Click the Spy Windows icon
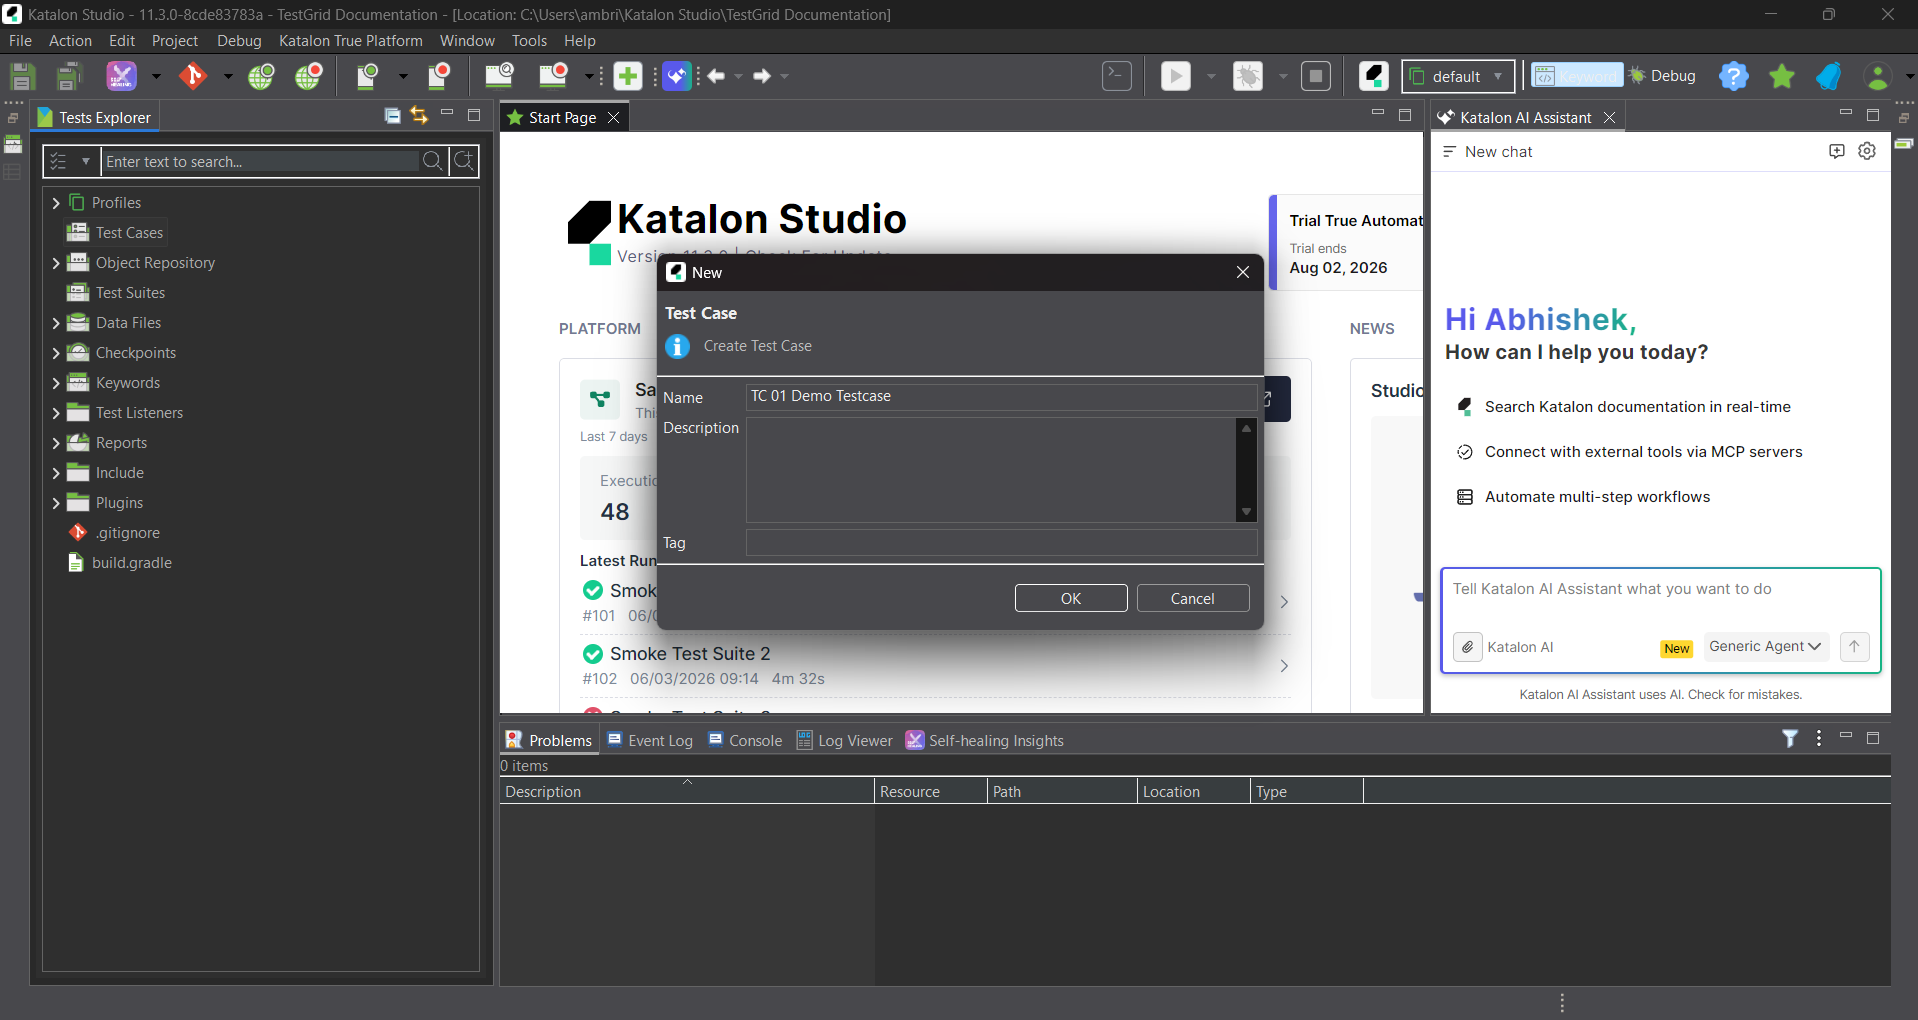 click(498, 76)
